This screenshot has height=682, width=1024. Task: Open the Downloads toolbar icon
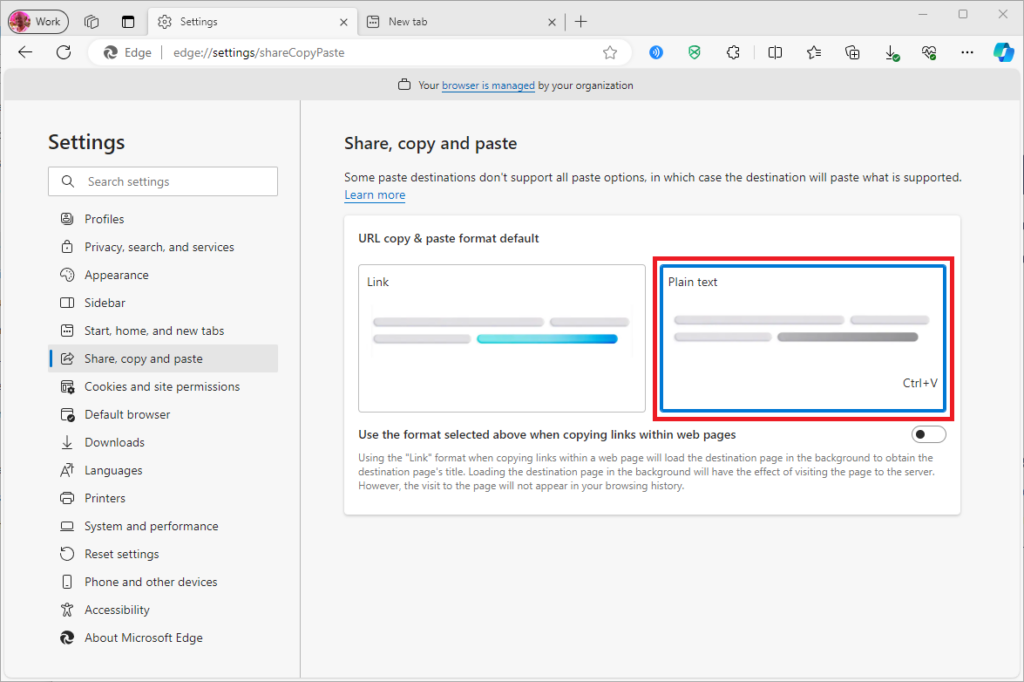(x=891, y=53)
